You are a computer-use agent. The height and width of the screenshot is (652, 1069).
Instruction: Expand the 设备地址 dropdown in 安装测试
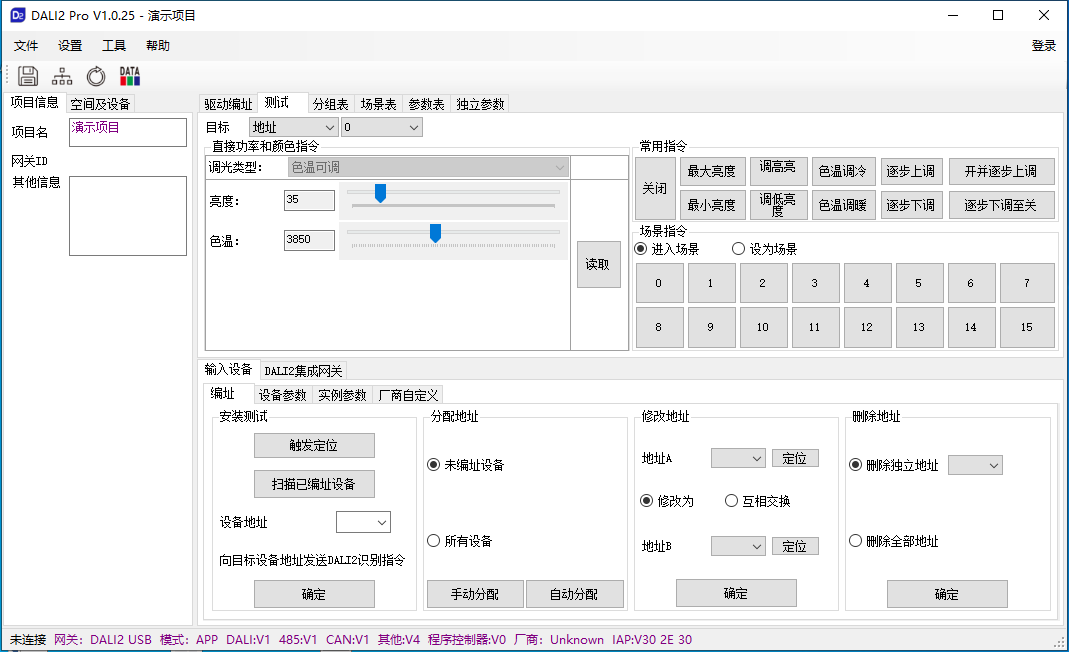[363, 521]
